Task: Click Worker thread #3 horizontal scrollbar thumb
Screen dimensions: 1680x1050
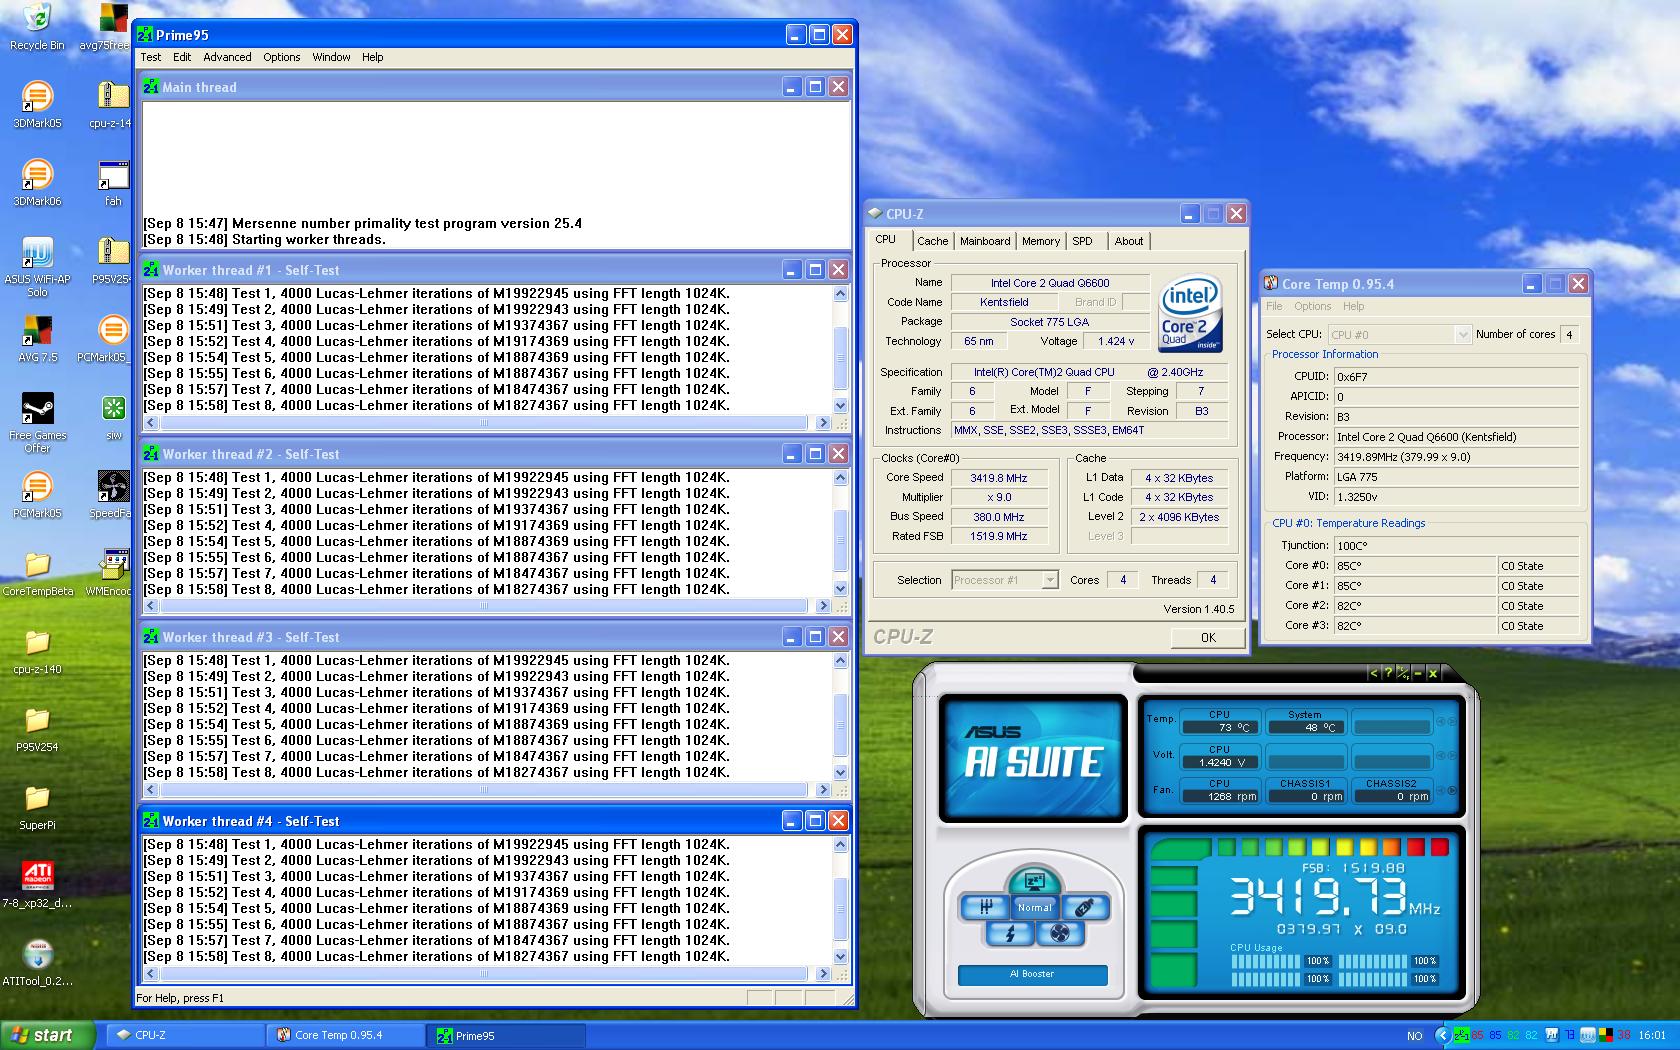Action: point(484,789)
